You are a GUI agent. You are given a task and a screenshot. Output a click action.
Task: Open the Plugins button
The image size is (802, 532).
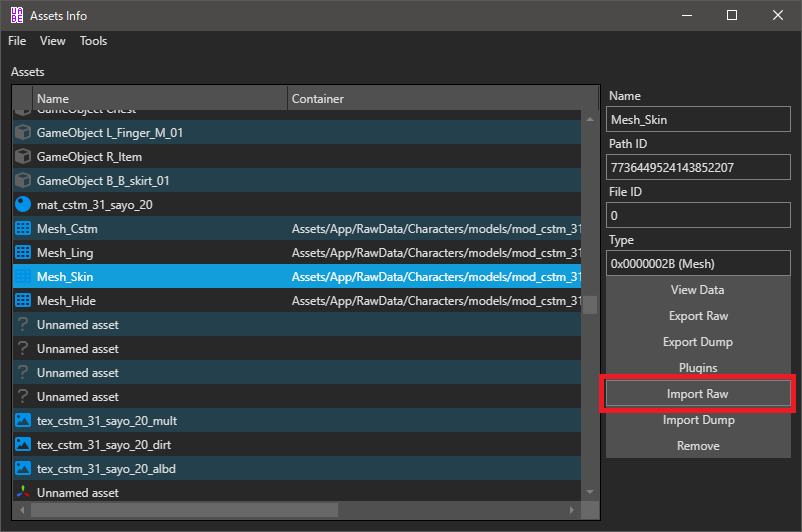point(698,367)
